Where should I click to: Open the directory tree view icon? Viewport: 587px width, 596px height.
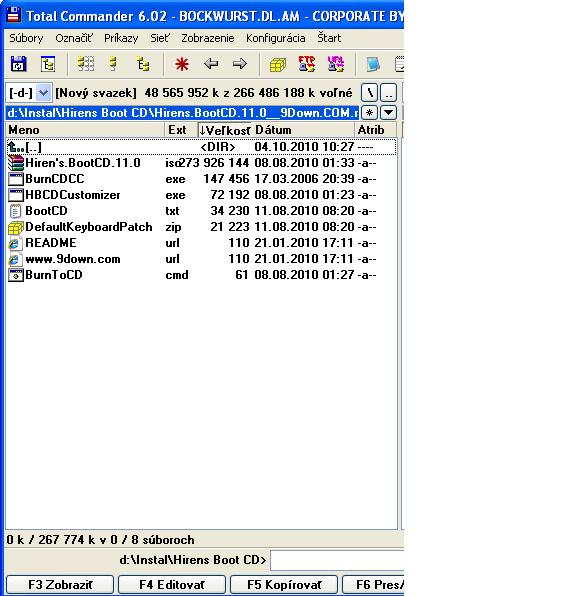tap(48, 64)
